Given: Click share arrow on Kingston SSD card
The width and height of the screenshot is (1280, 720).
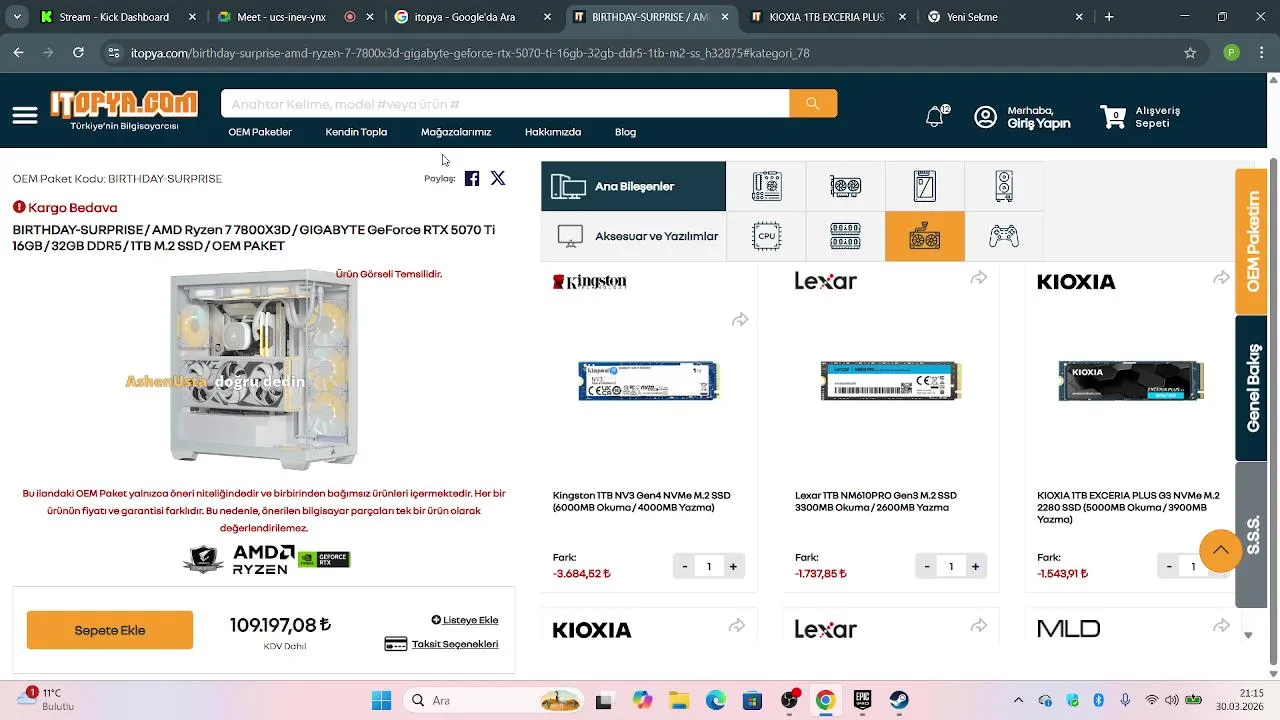Looking at the screenshot, I should (x=740, y=320).
